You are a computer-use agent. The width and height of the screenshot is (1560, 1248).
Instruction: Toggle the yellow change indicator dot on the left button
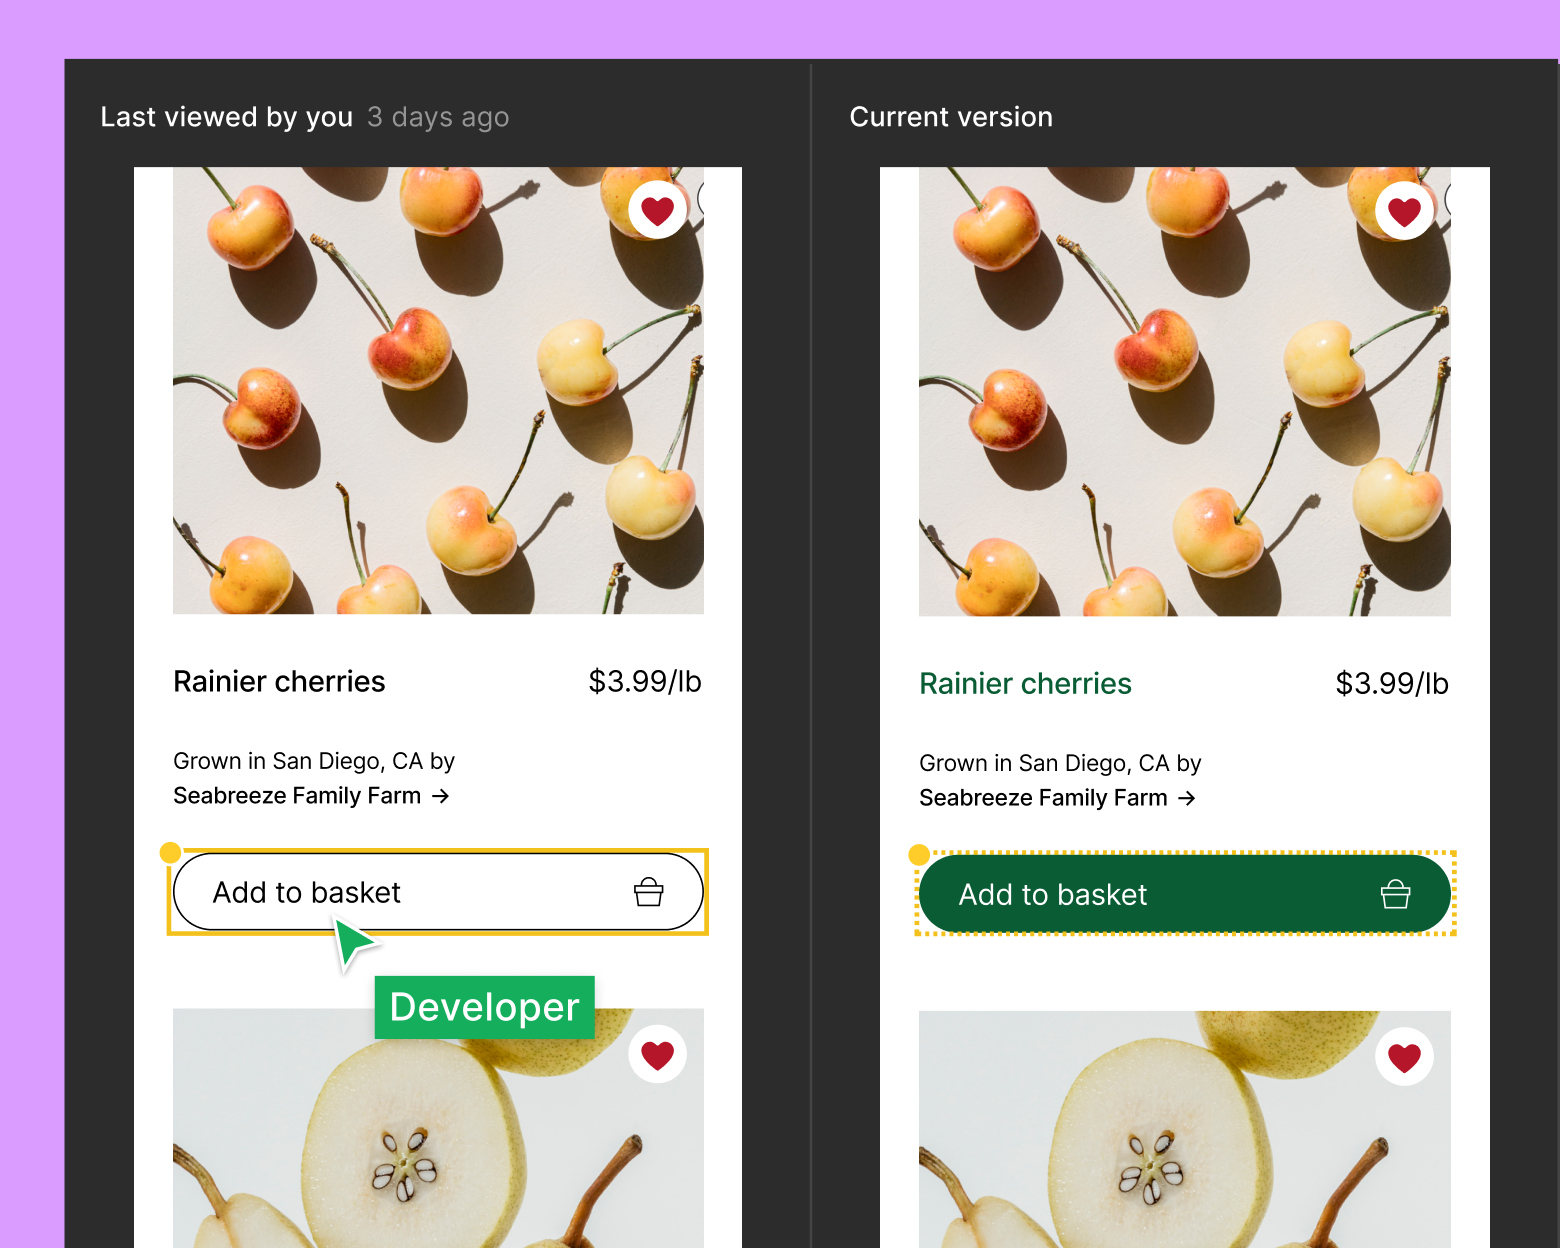(x=172, y=852)
